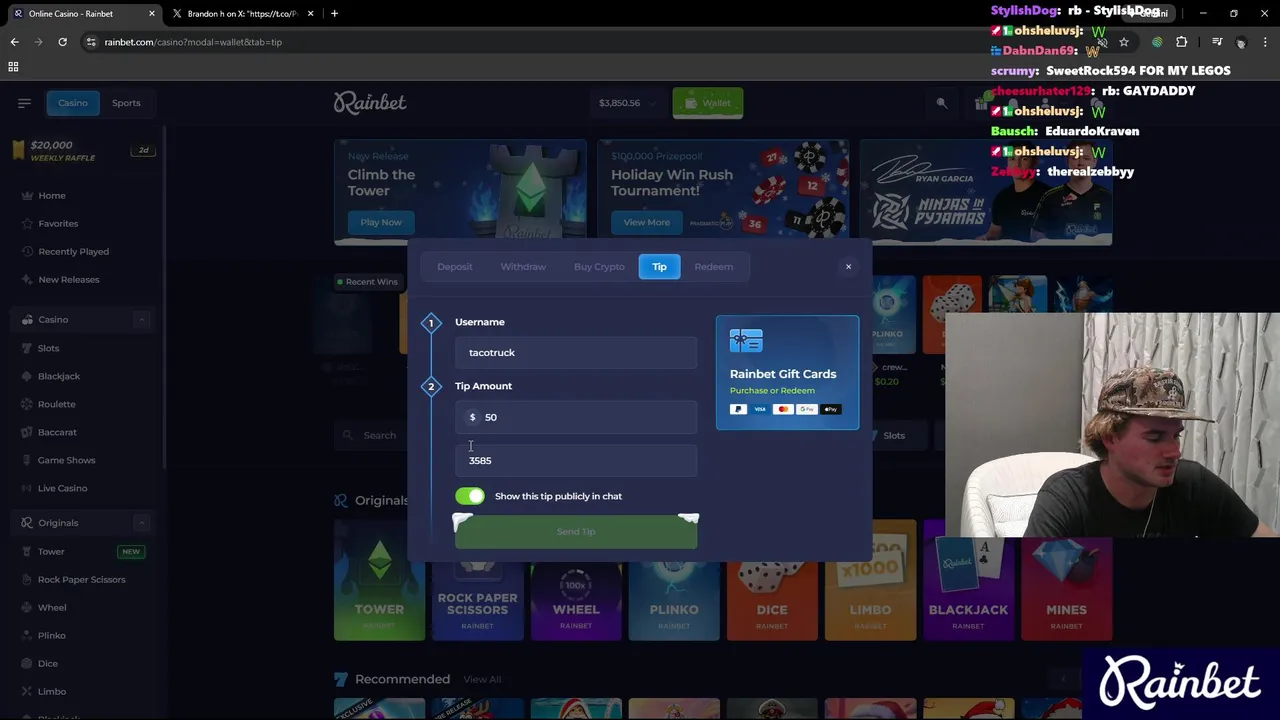Open the Buy Crypto tab

[599, 267]
